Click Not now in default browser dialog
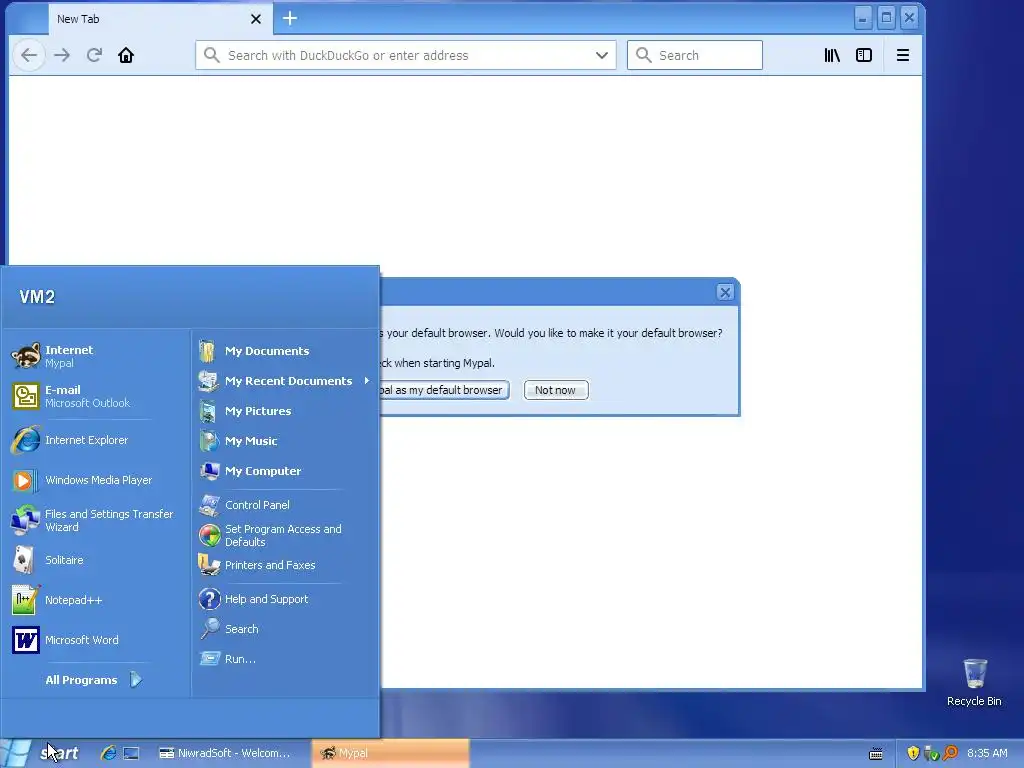This screenshot has height=768, width=1024. 556,390
